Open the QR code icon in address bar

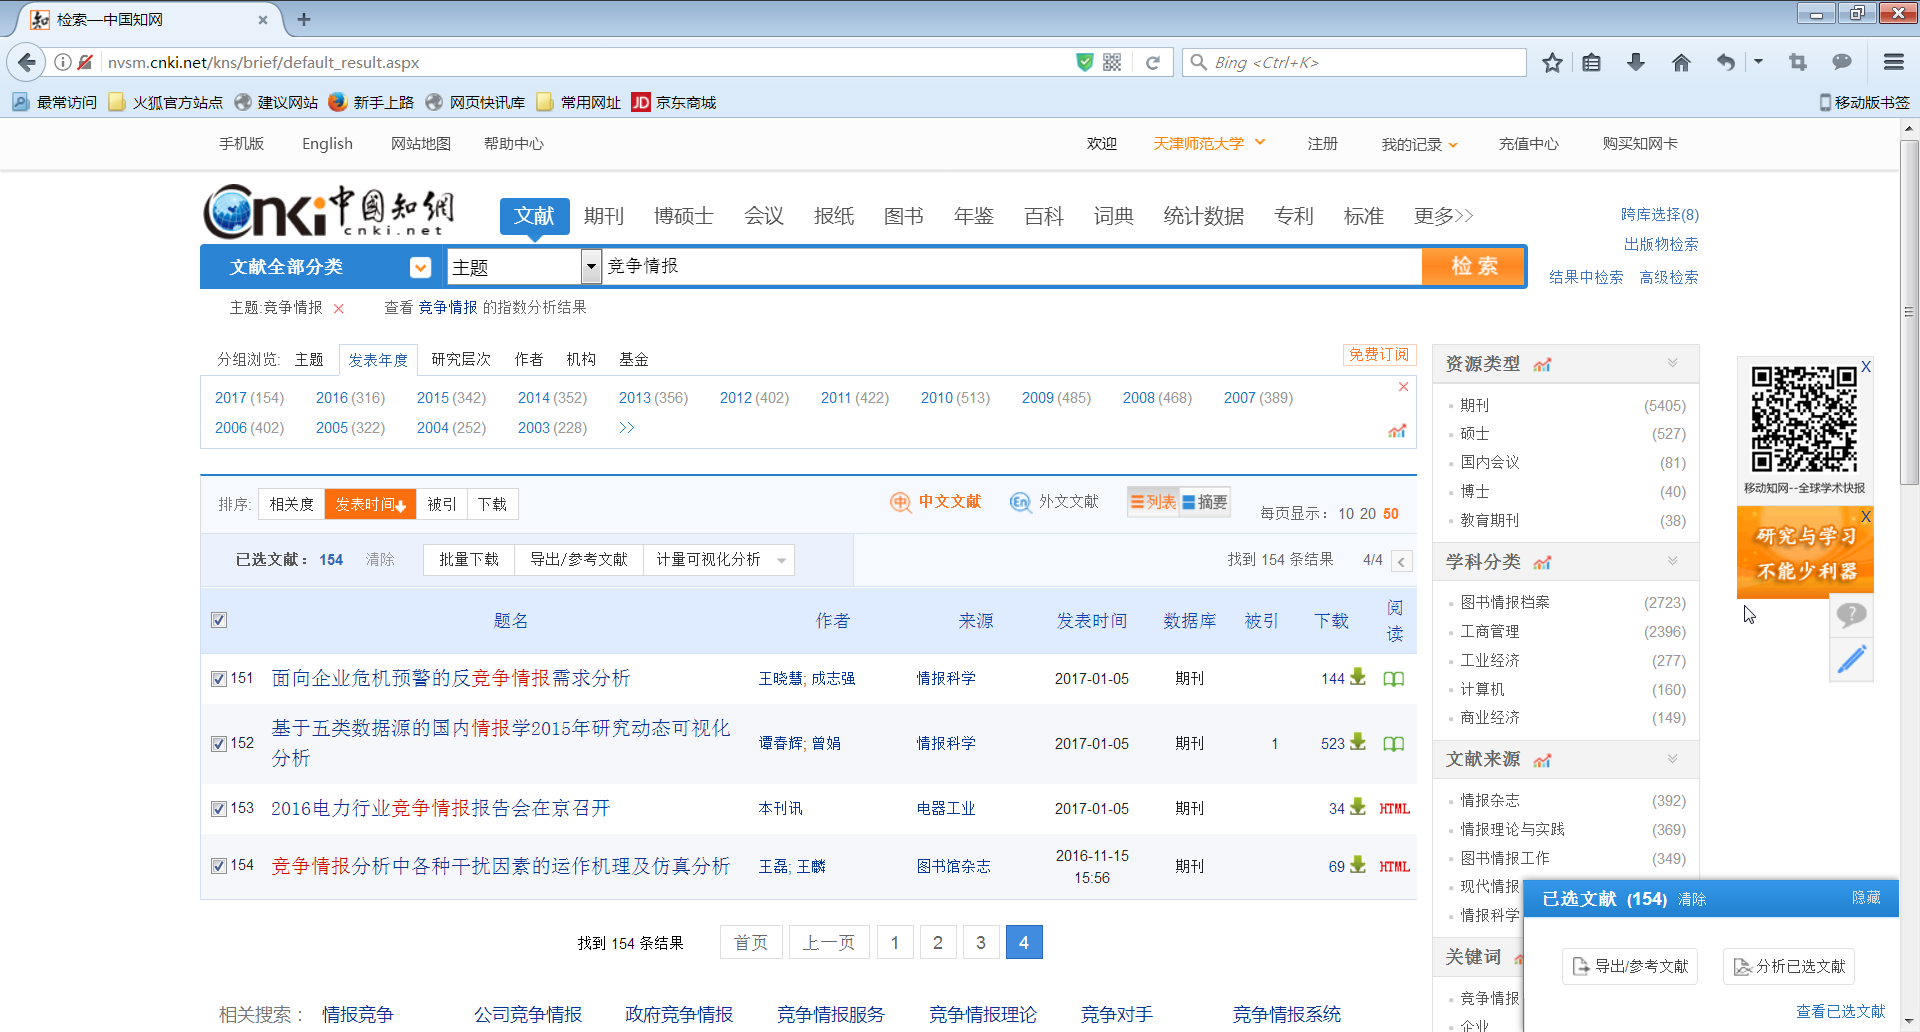[x=1112, y=62]
